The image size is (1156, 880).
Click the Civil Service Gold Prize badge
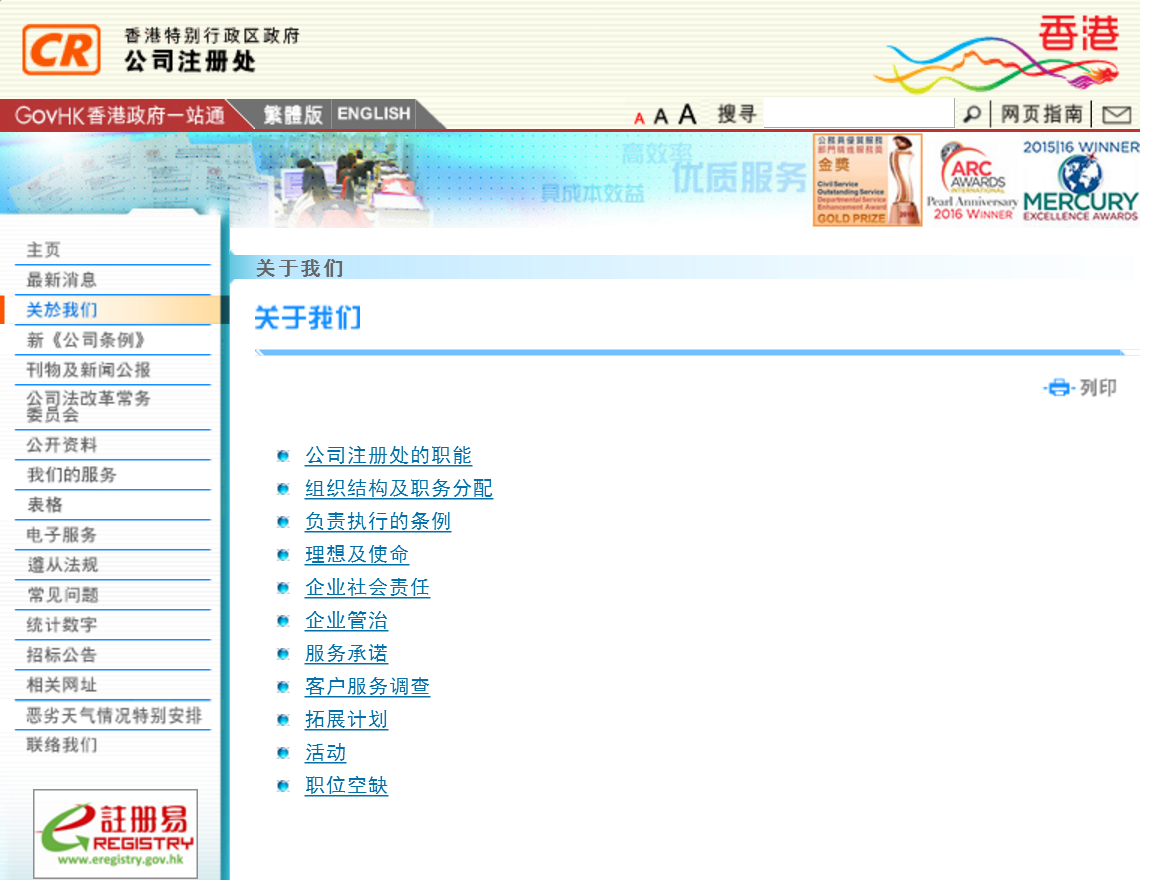tap(866, 180)
